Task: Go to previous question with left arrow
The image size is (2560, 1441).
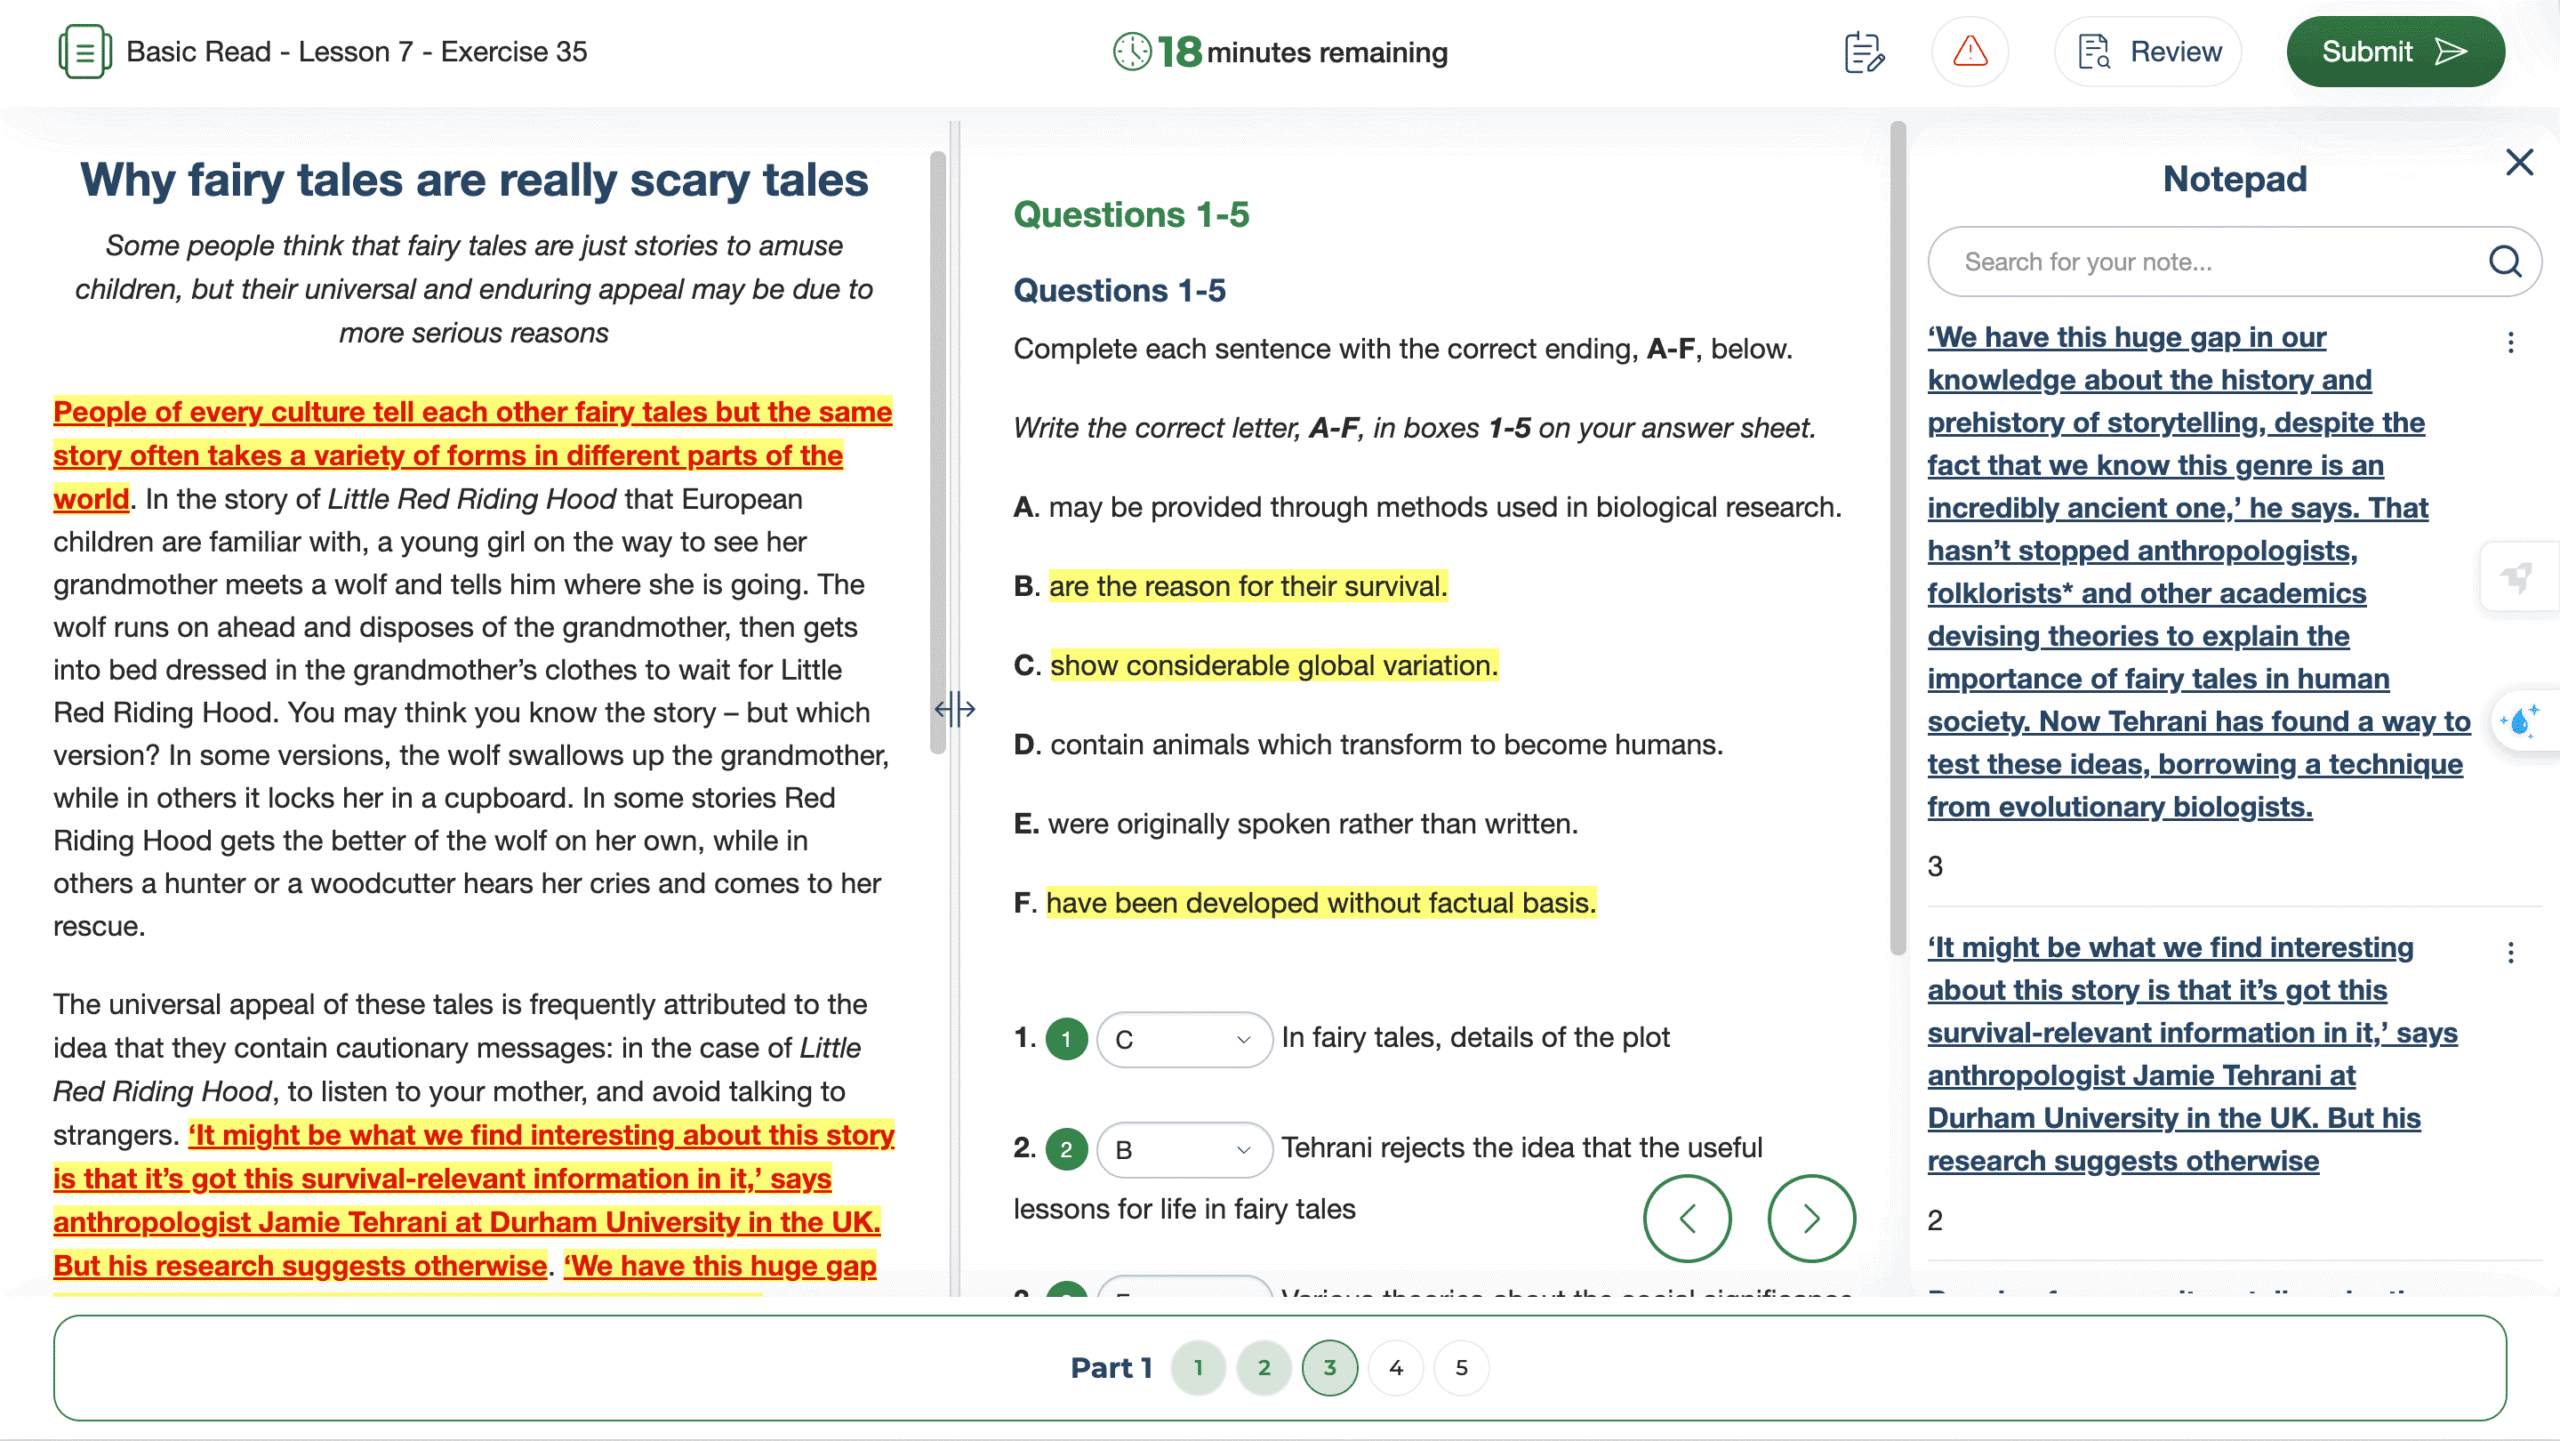Action: 1687,1218
